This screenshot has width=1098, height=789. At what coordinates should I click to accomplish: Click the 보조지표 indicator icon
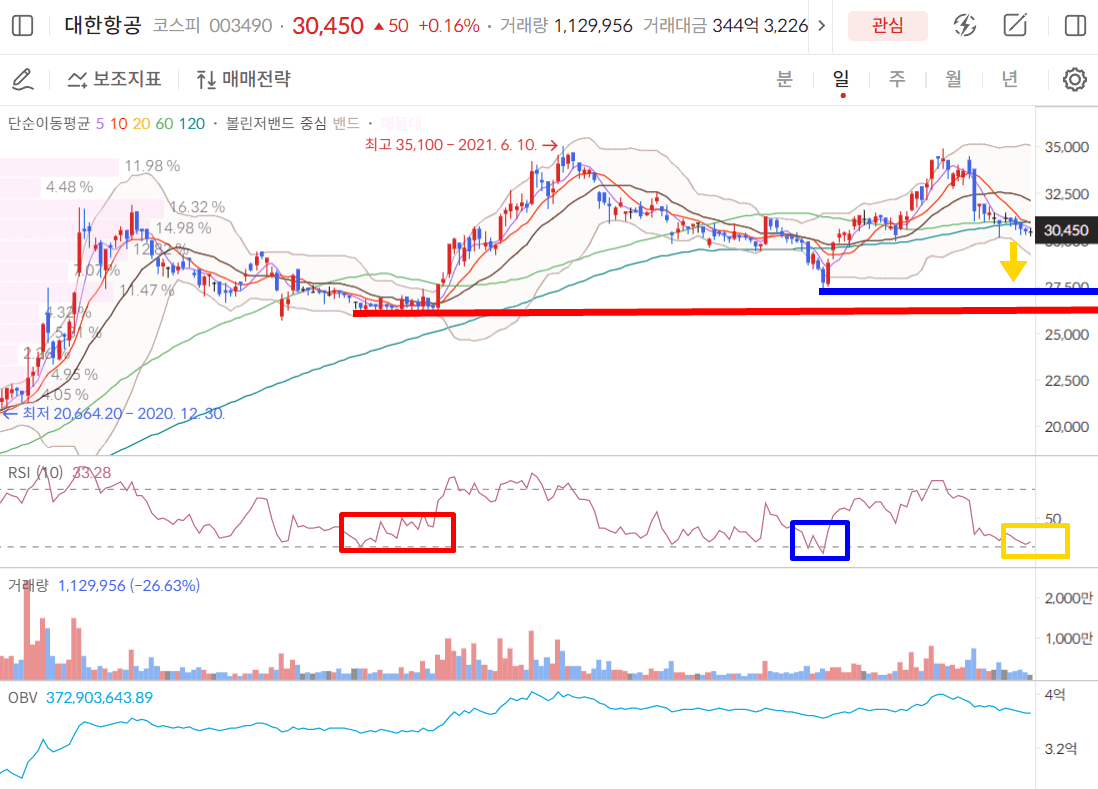(x=79, y=79)
